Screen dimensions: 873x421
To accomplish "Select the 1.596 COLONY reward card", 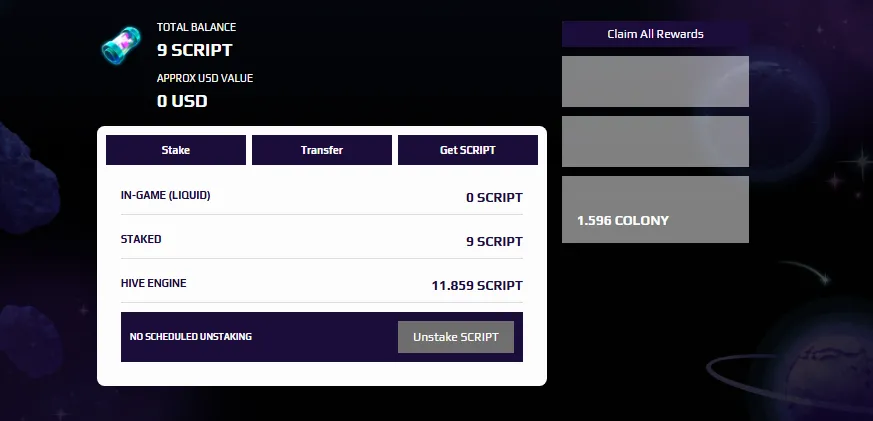I will (x=655, y=209).
